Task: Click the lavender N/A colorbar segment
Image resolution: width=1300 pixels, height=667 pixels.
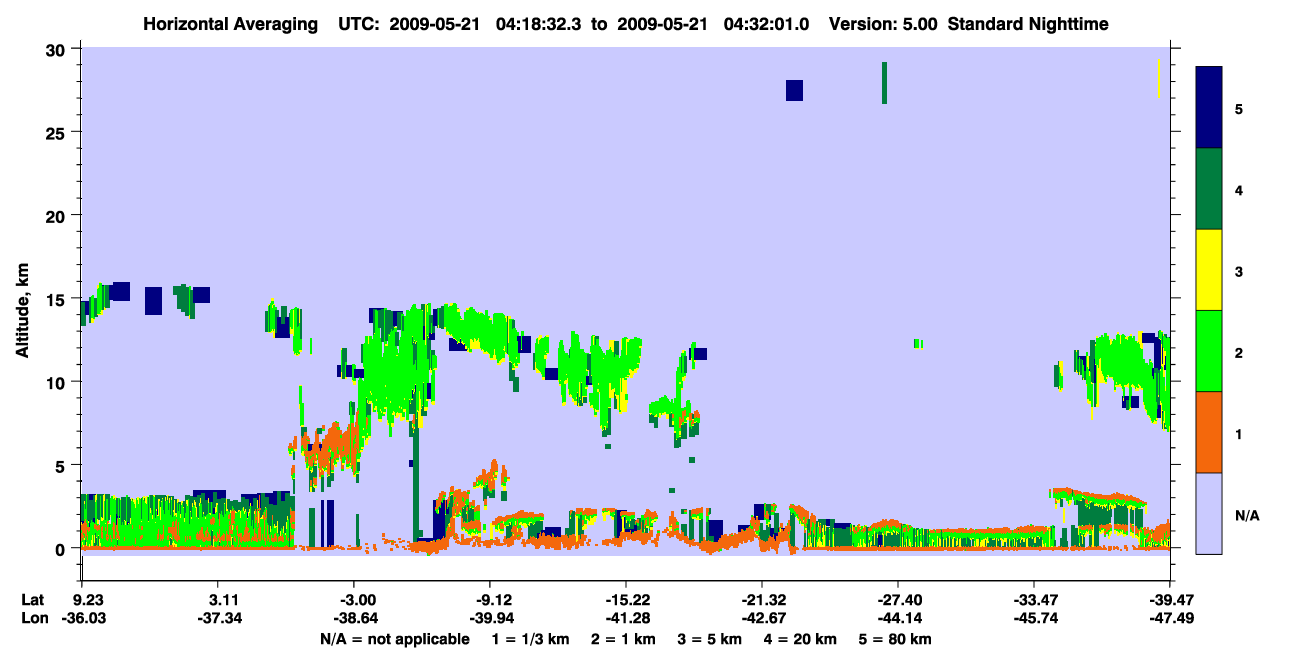Action: (x=1209, y=513)
